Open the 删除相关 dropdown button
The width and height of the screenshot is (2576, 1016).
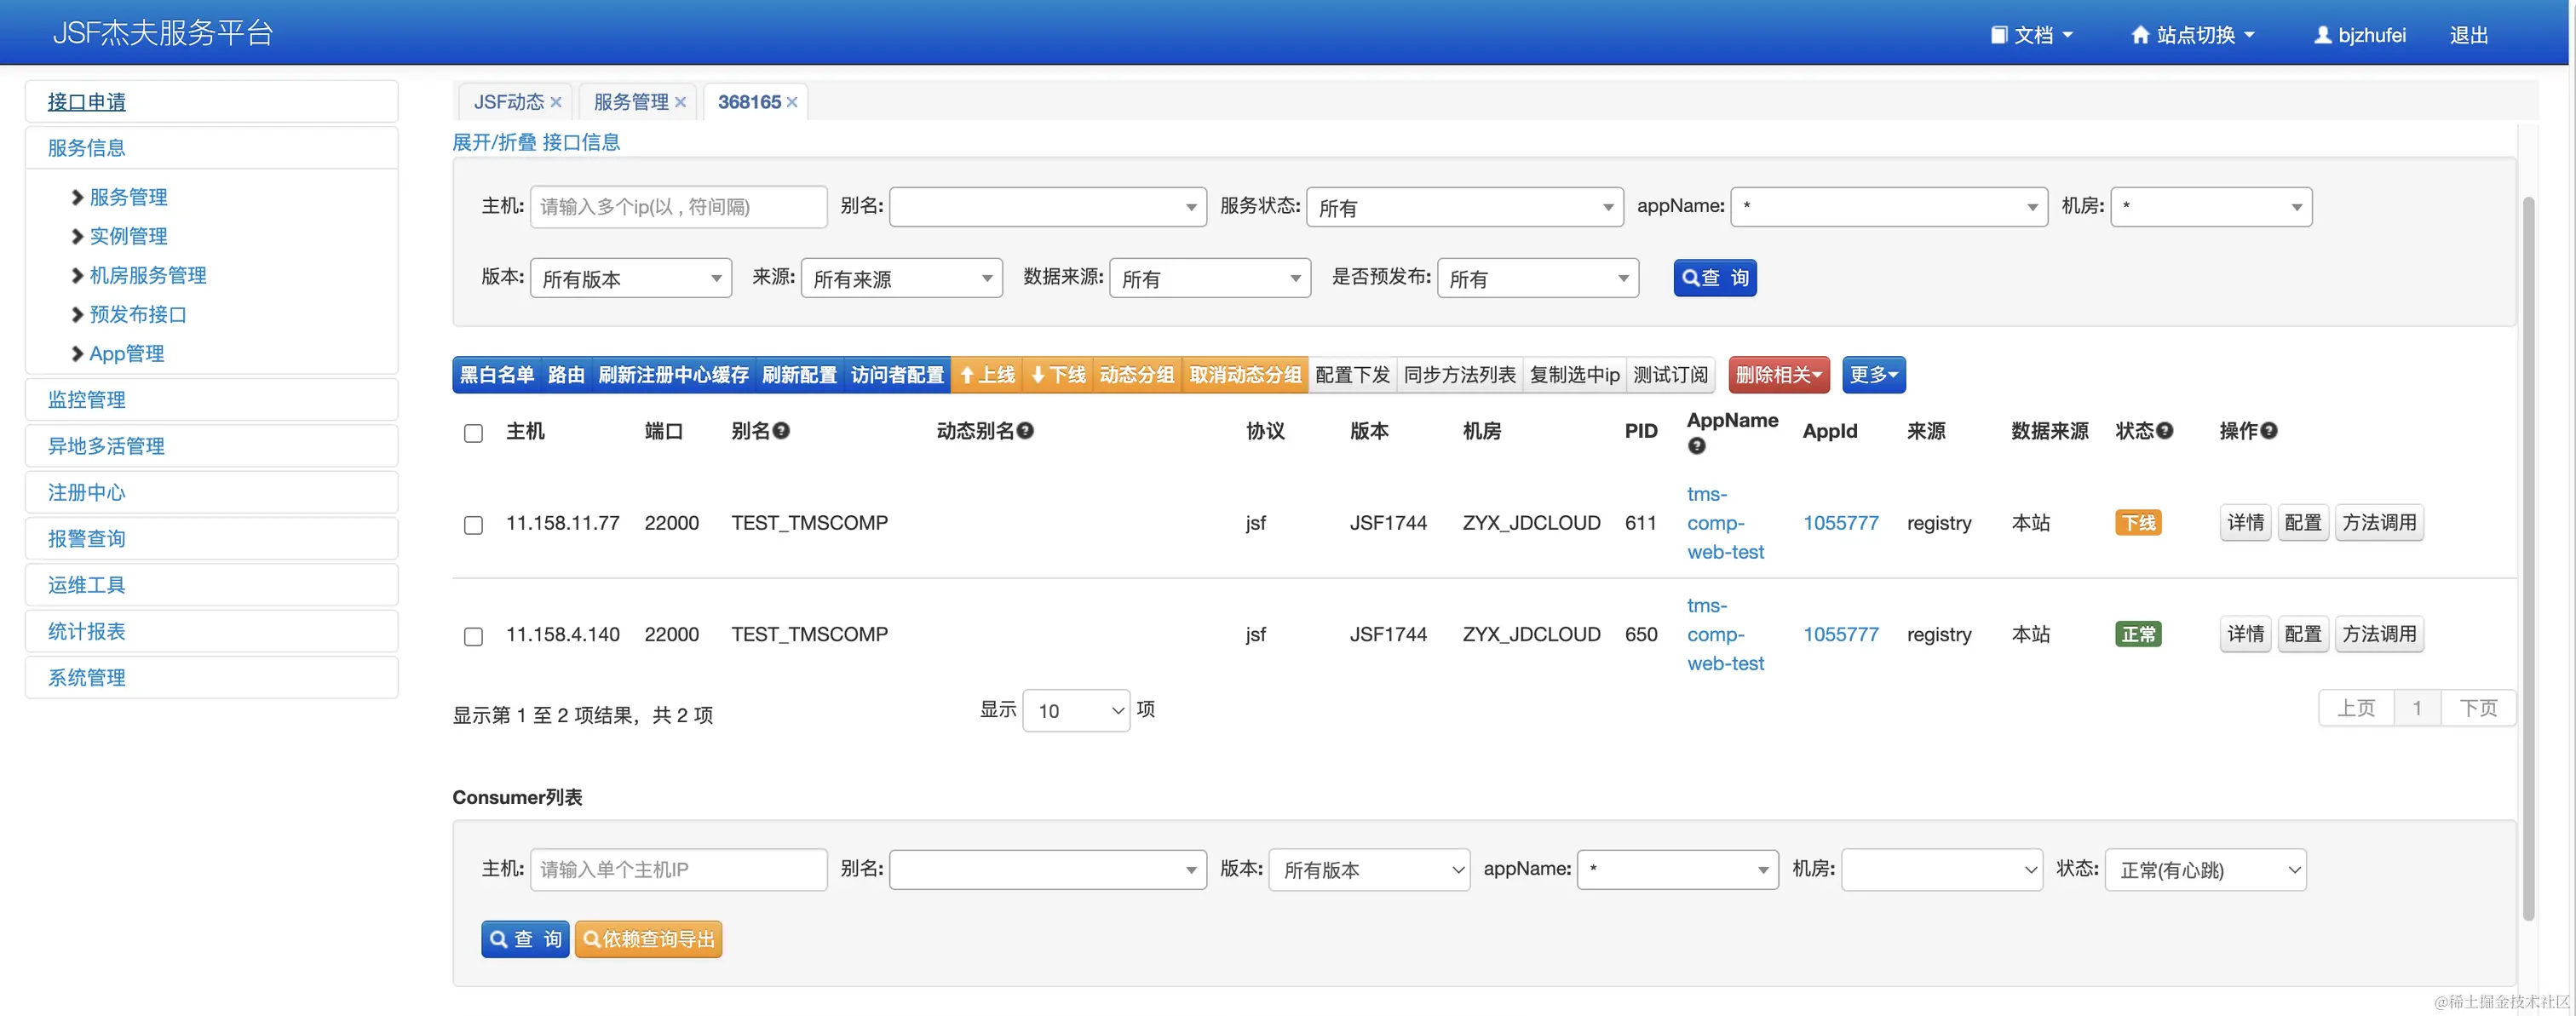(x=1778, y=375)
